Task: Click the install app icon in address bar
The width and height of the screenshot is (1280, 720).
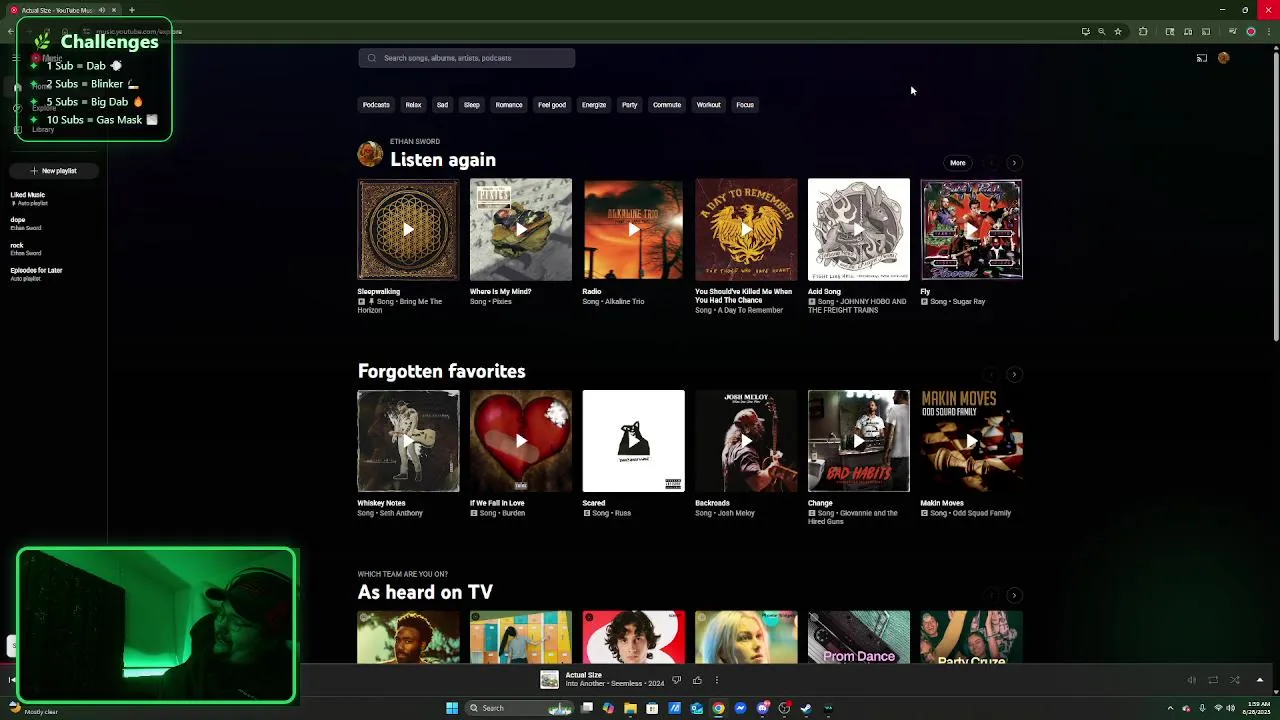Action: [1086, 31]
